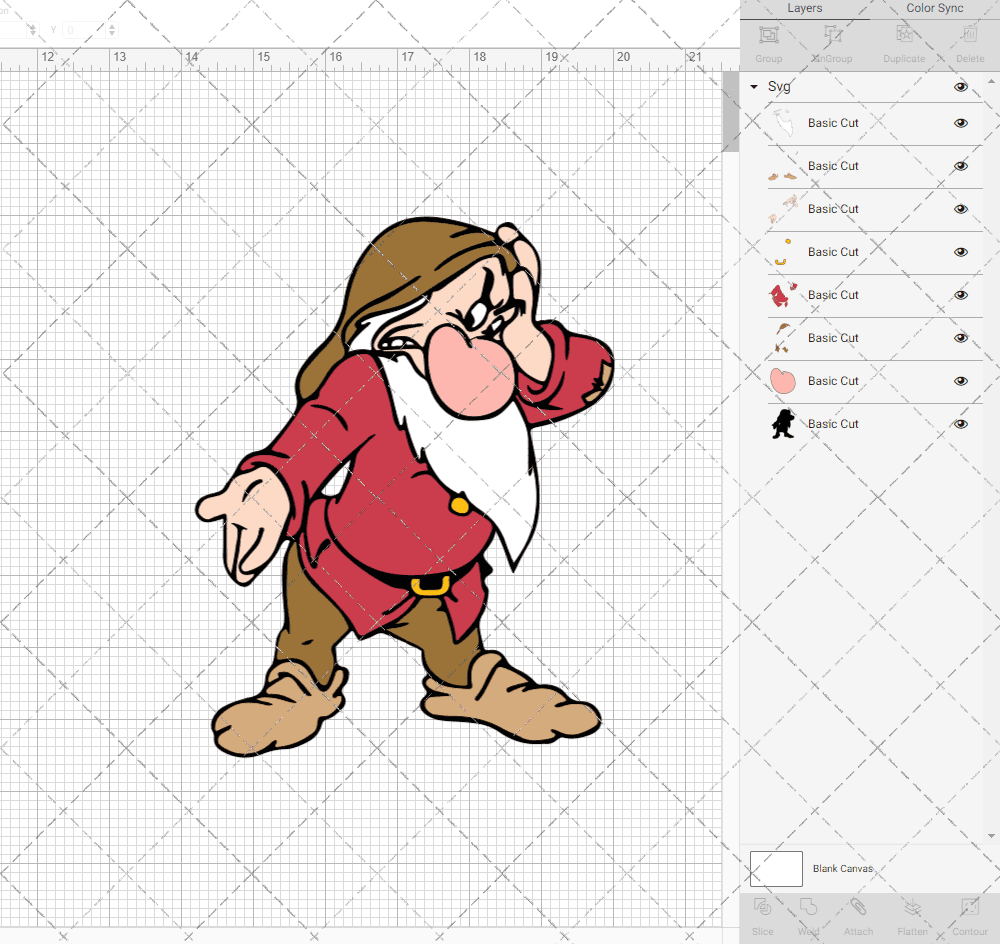
Task: Select the white beard layer thumbnail
Action: click(783, 123)
